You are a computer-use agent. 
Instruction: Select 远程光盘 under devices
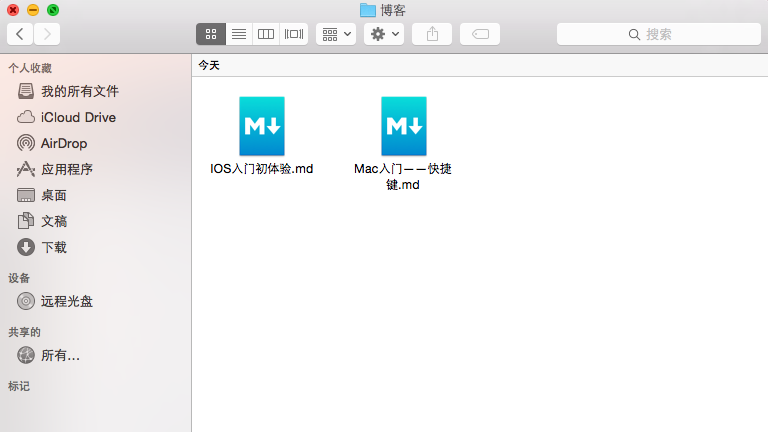[x=96, y=301]
